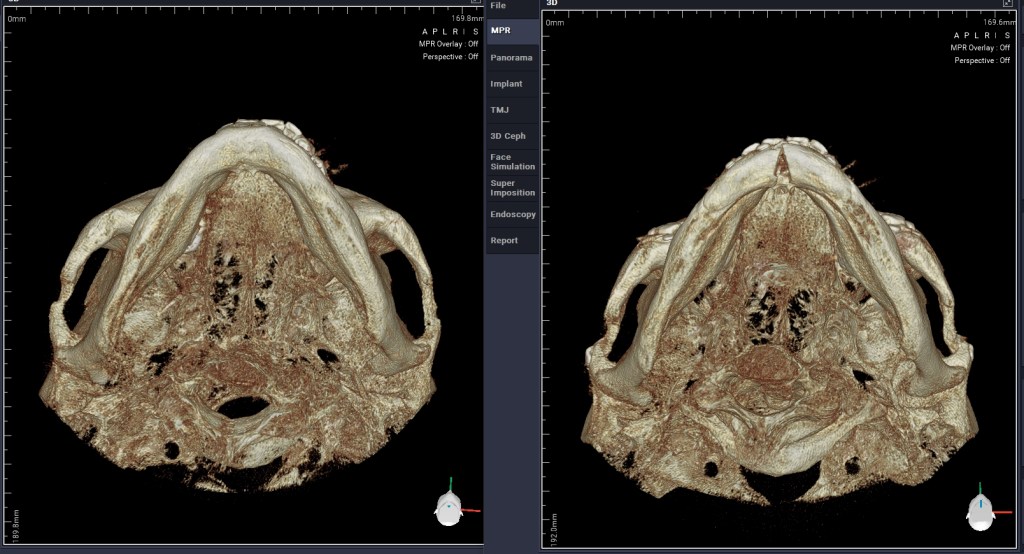1024x554 pixels.
Task: Click the head orientation icon in right view
Action: (982, 510)
